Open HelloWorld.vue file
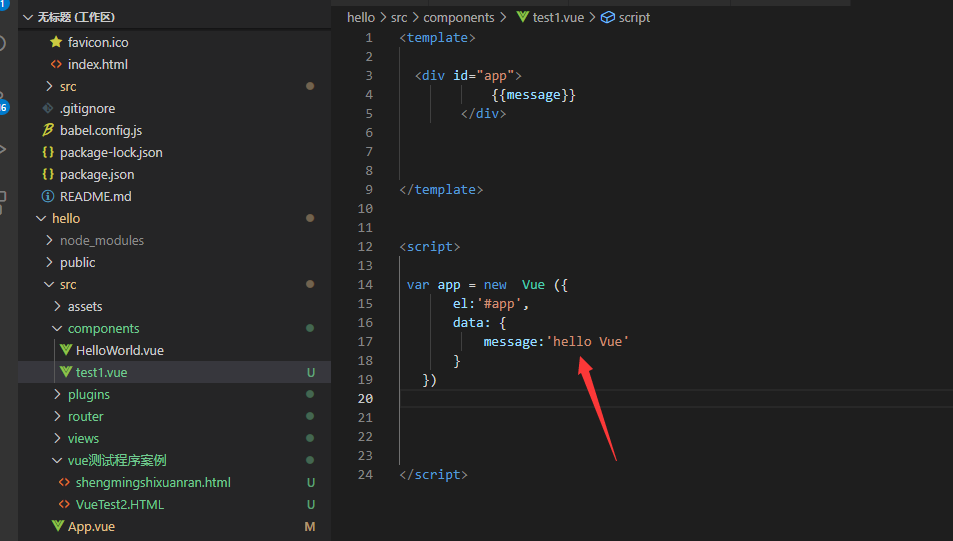 [x=120, y=351]
